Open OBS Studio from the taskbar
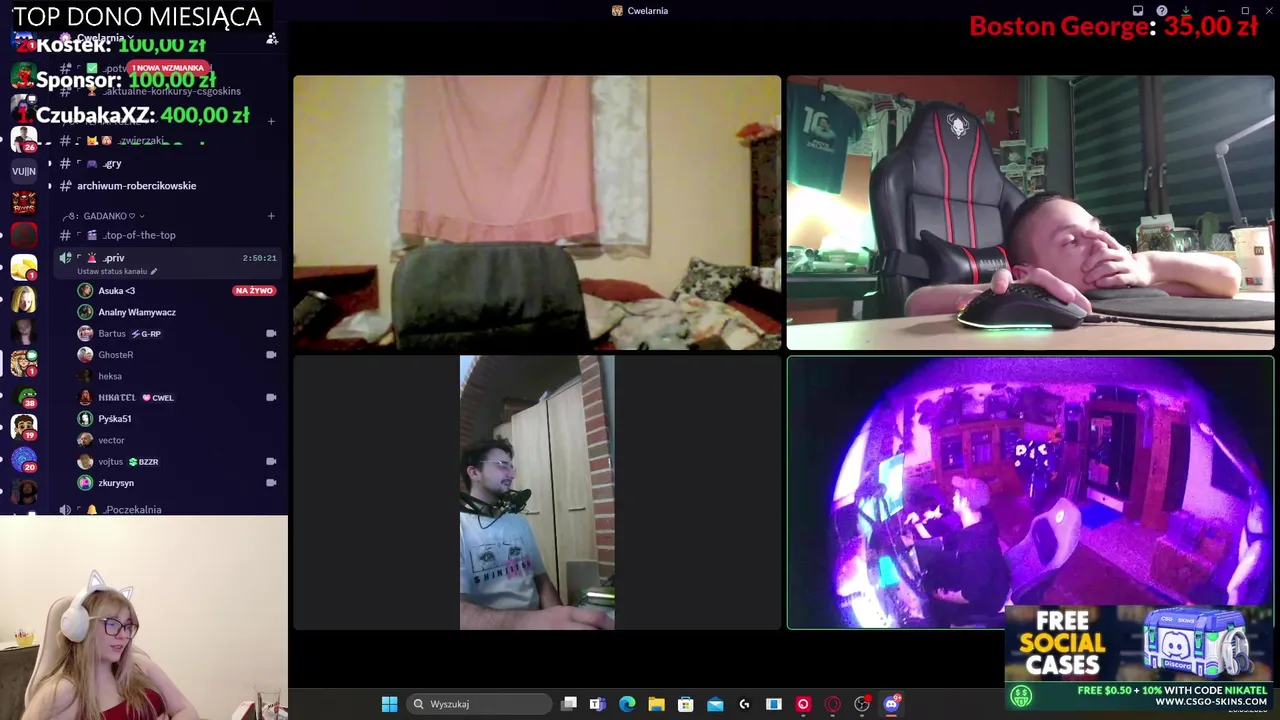 click(862, 704)
